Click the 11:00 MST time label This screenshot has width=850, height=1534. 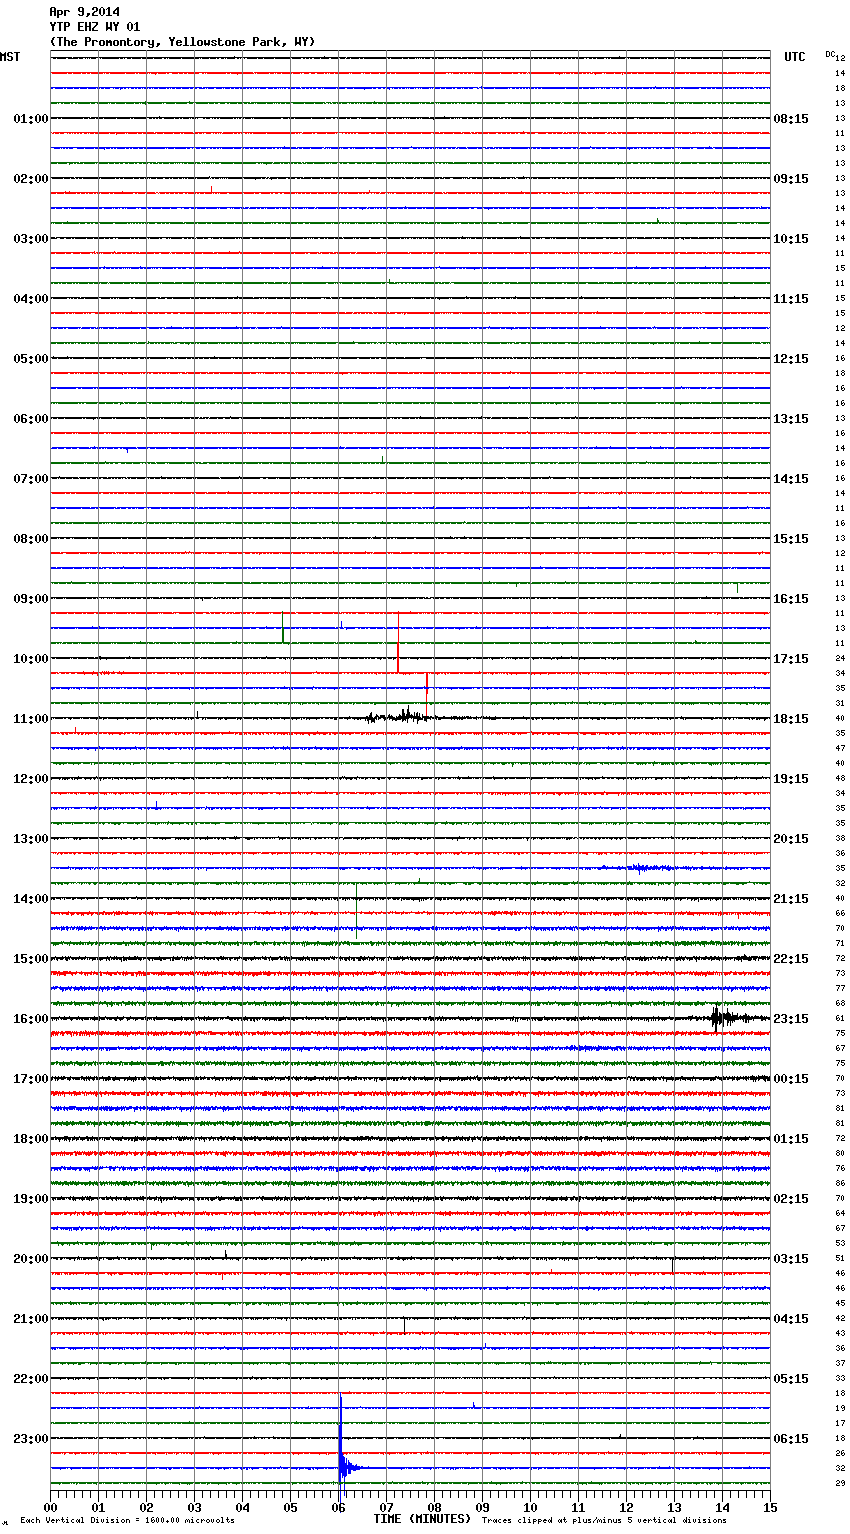point(31,719)
